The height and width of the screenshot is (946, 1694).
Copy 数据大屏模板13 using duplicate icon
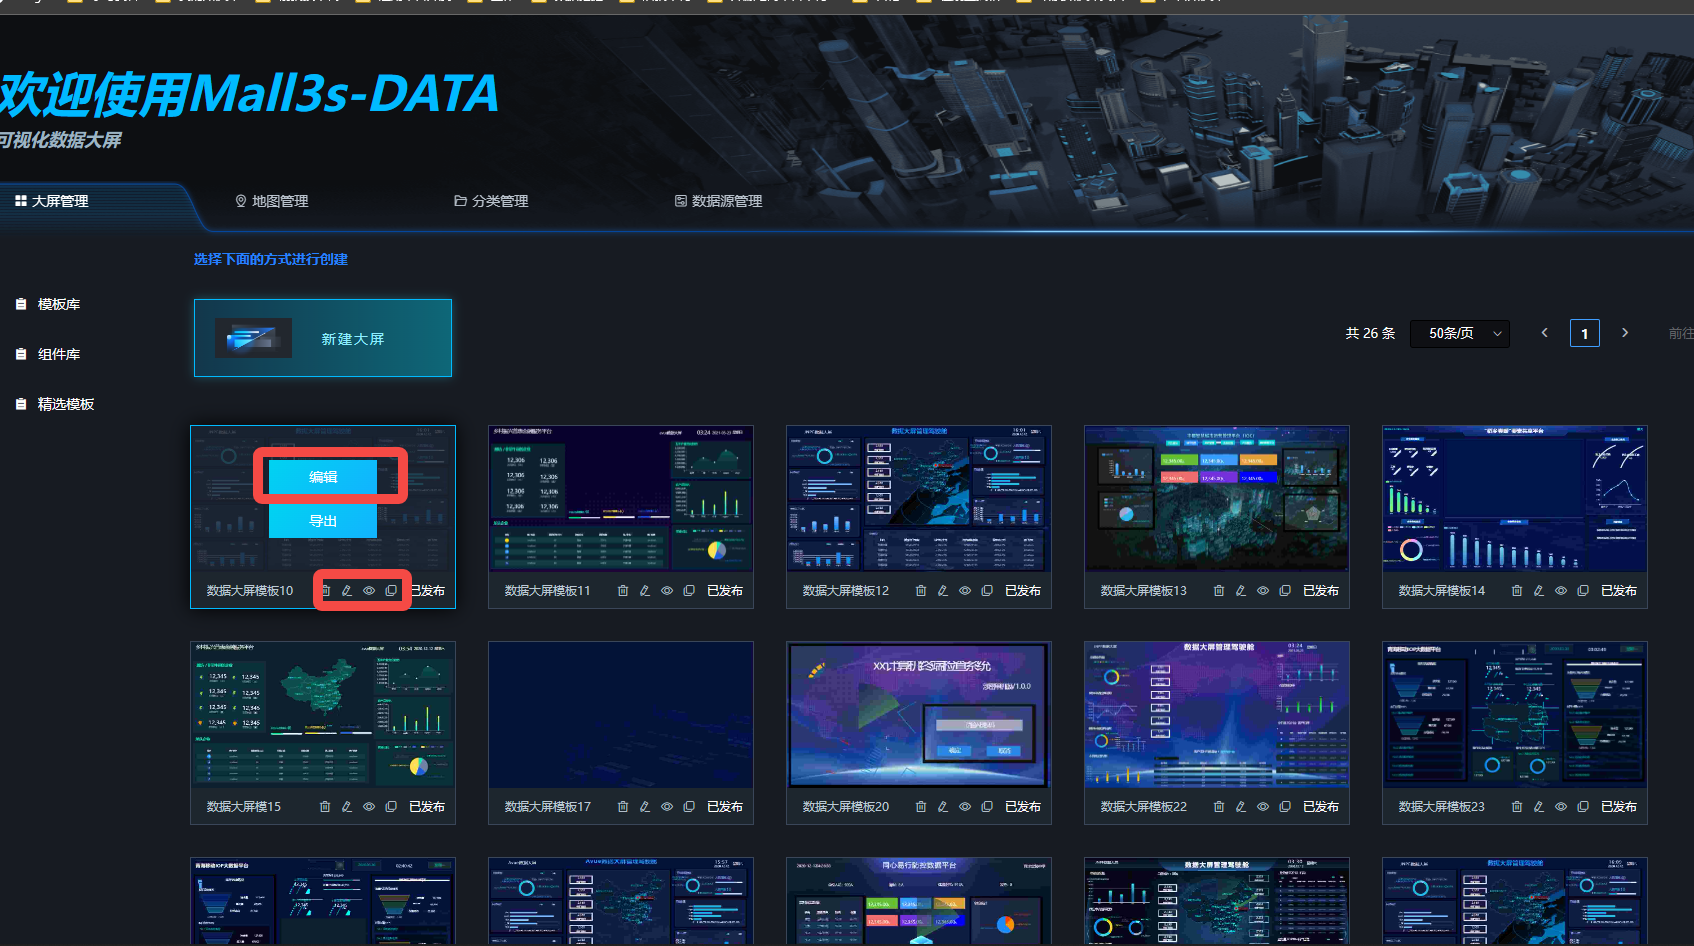point(1285,591)
